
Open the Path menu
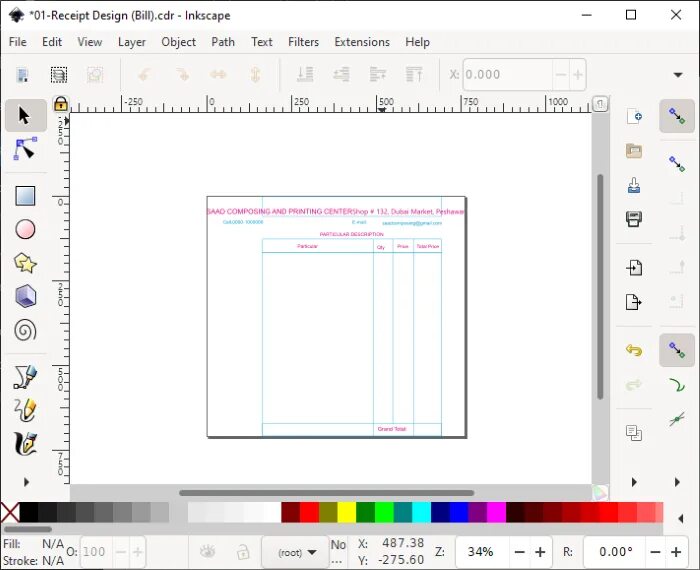coord(223,42)
